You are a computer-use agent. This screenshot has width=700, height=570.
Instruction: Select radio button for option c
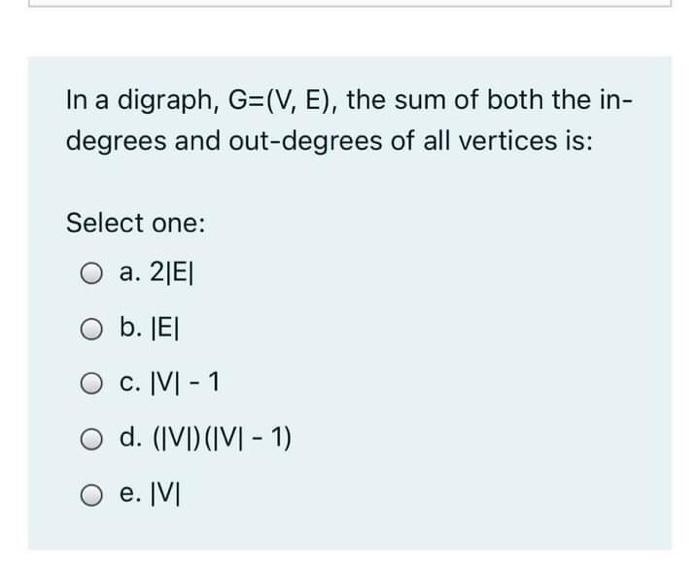point(92,384)
